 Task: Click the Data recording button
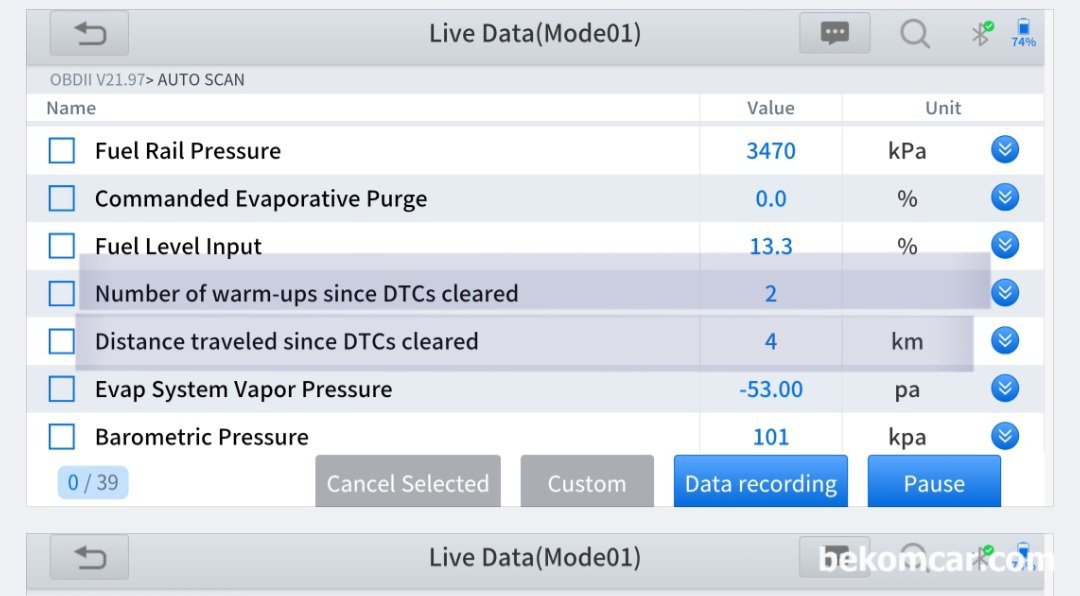pos(760,482)
